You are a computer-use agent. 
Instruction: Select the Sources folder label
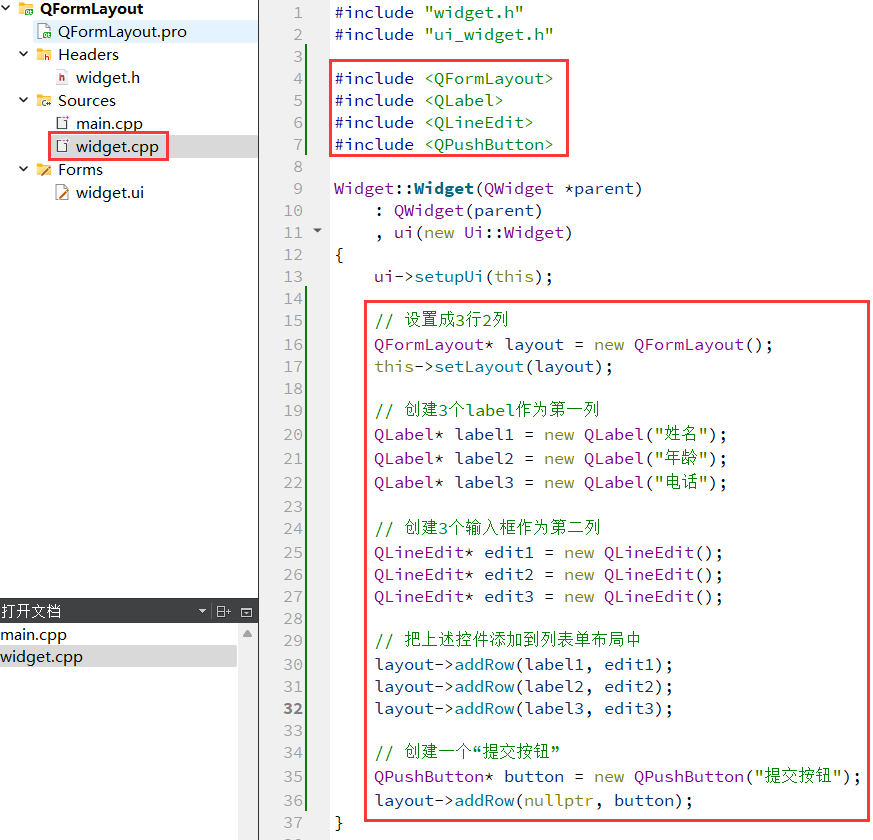[x=87, y=101]
